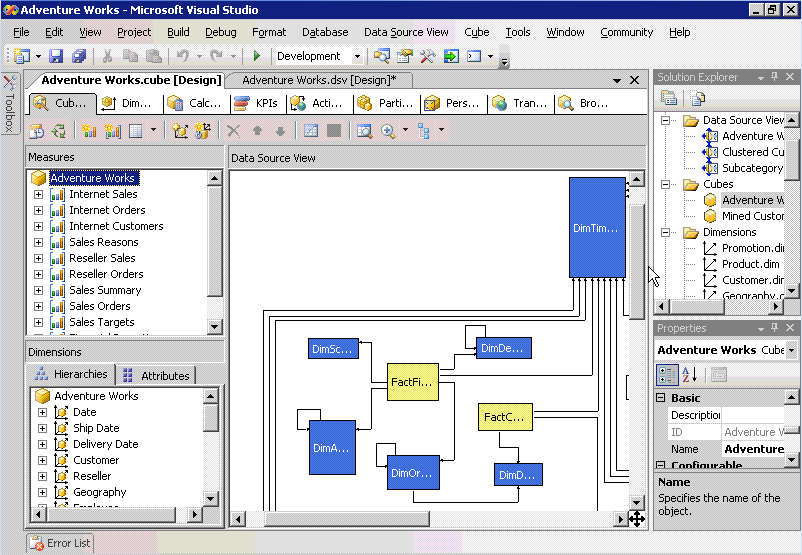Image resolution: width=802 pixels, height=555 pixels.
Task: Click the Name property value field
Action: point(753,449)
